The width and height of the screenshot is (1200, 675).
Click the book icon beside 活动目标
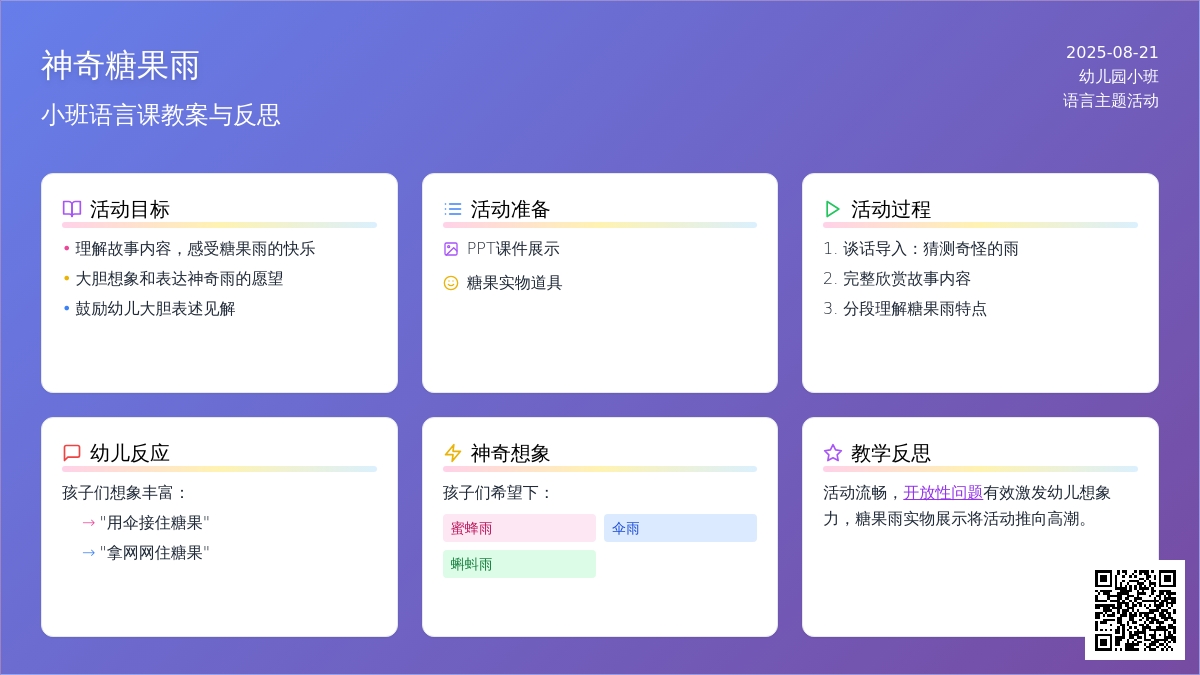[72, 209]
